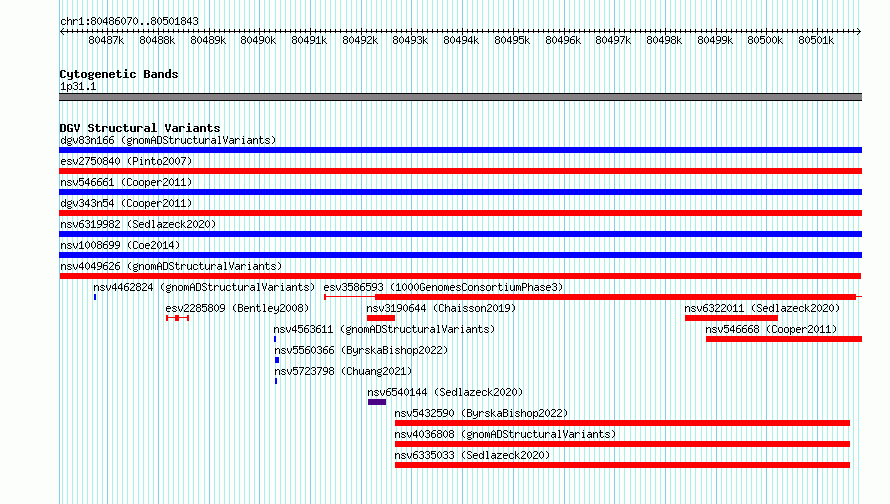Select the red nsv546668 variant bar
The image size is (890, 504).
point(784,339)
